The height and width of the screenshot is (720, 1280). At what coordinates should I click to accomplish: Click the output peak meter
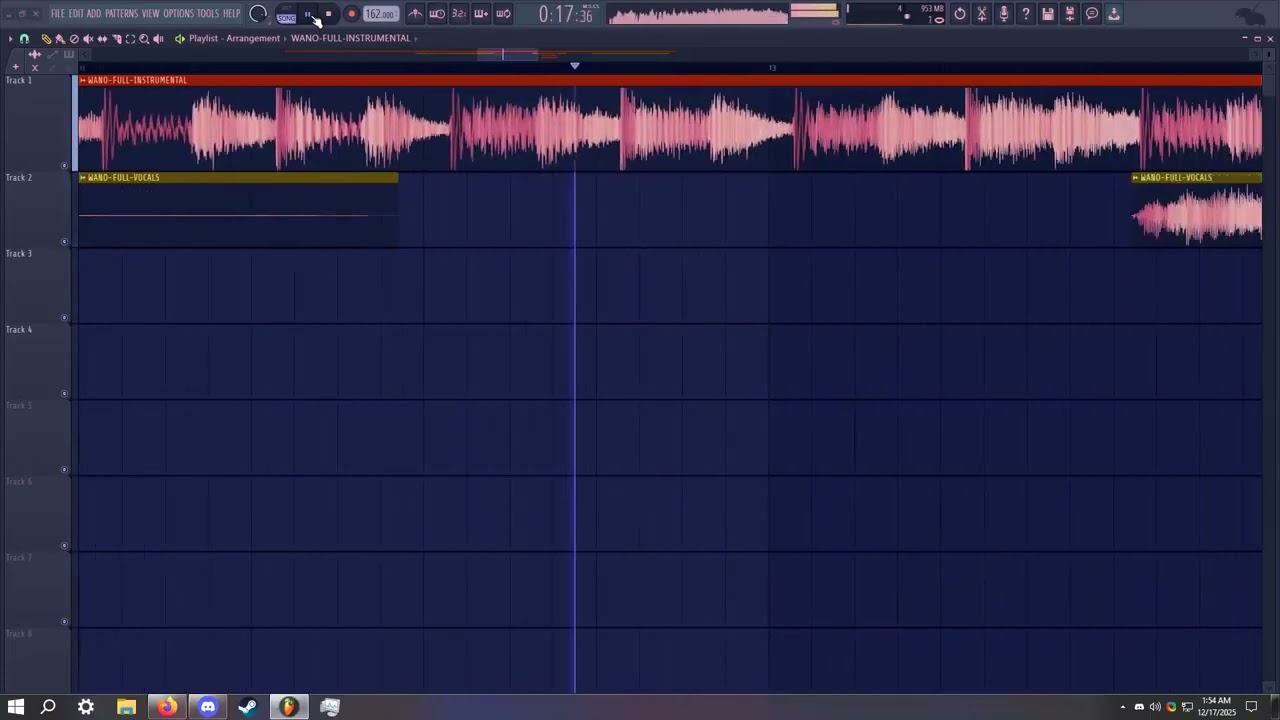coord(814,11)
